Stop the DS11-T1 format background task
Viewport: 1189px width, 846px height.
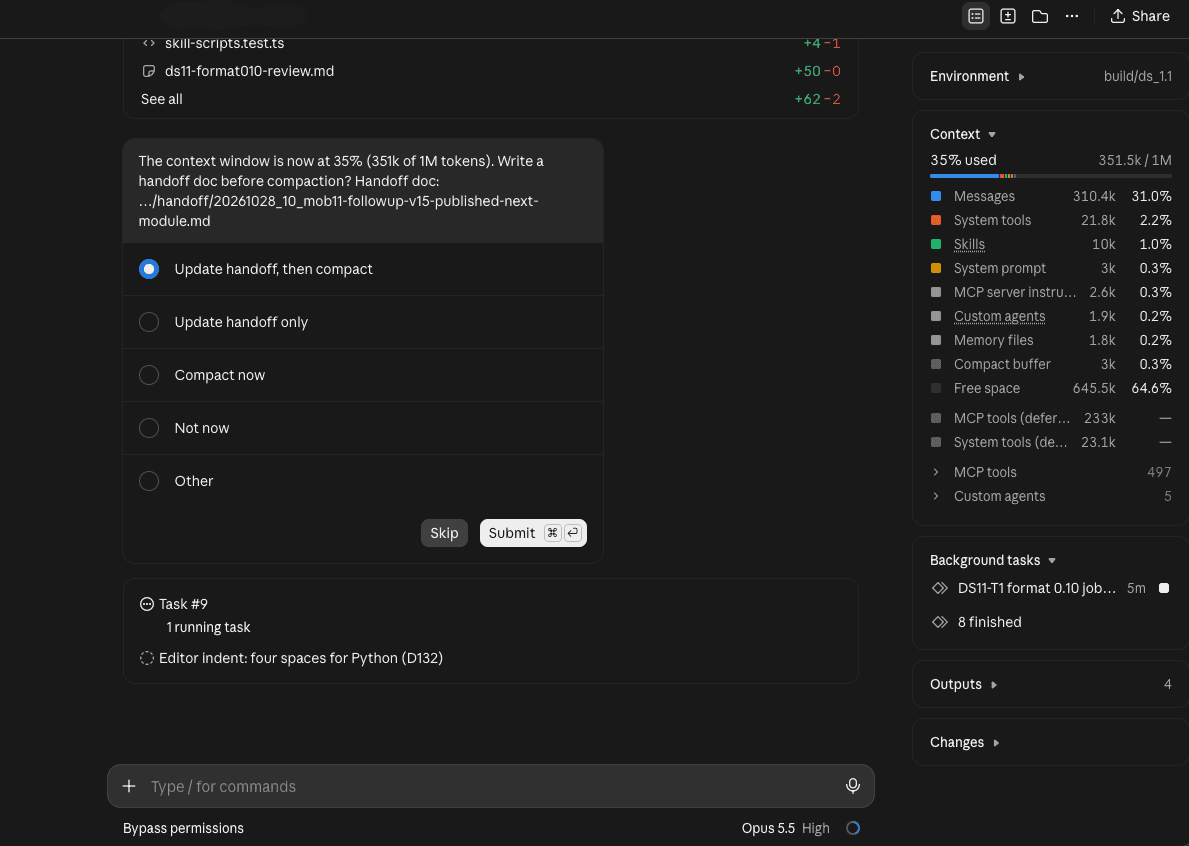coord(1164,588)
